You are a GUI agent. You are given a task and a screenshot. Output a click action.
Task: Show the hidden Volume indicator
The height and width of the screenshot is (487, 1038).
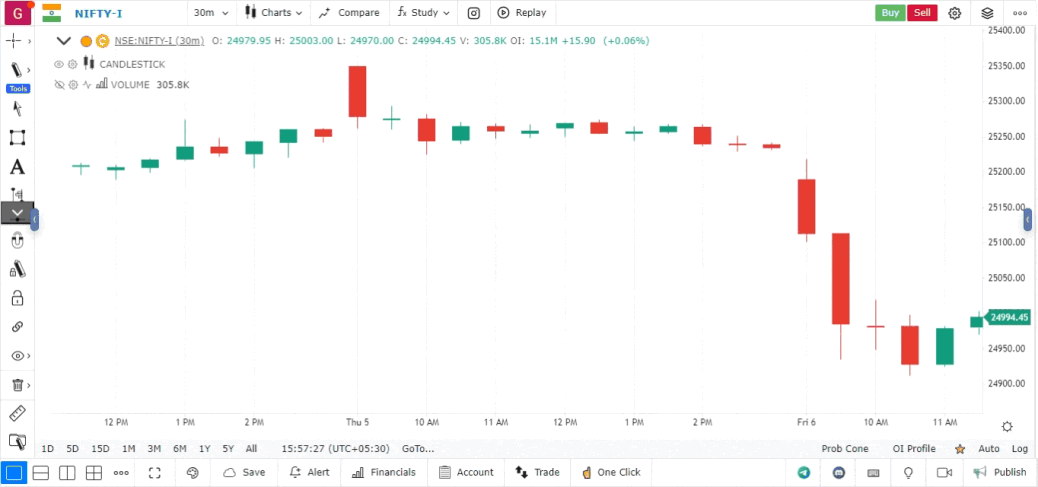point(59,85)
